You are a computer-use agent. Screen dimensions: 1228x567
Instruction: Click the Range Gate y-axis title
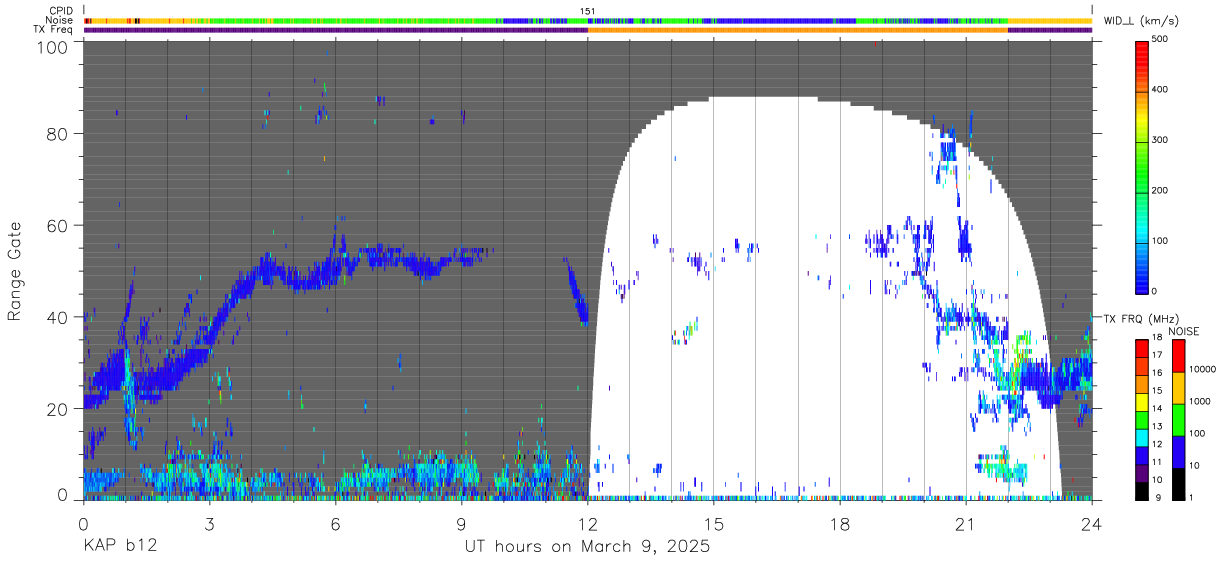15,271
